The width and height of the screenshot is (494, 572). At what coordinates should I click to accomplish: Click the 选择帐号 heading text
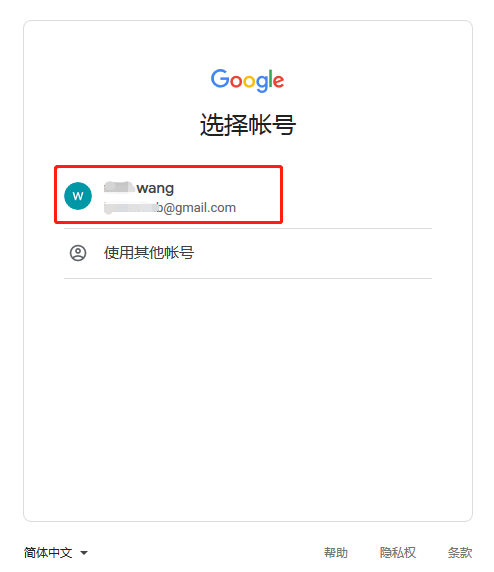coord(248,125)
